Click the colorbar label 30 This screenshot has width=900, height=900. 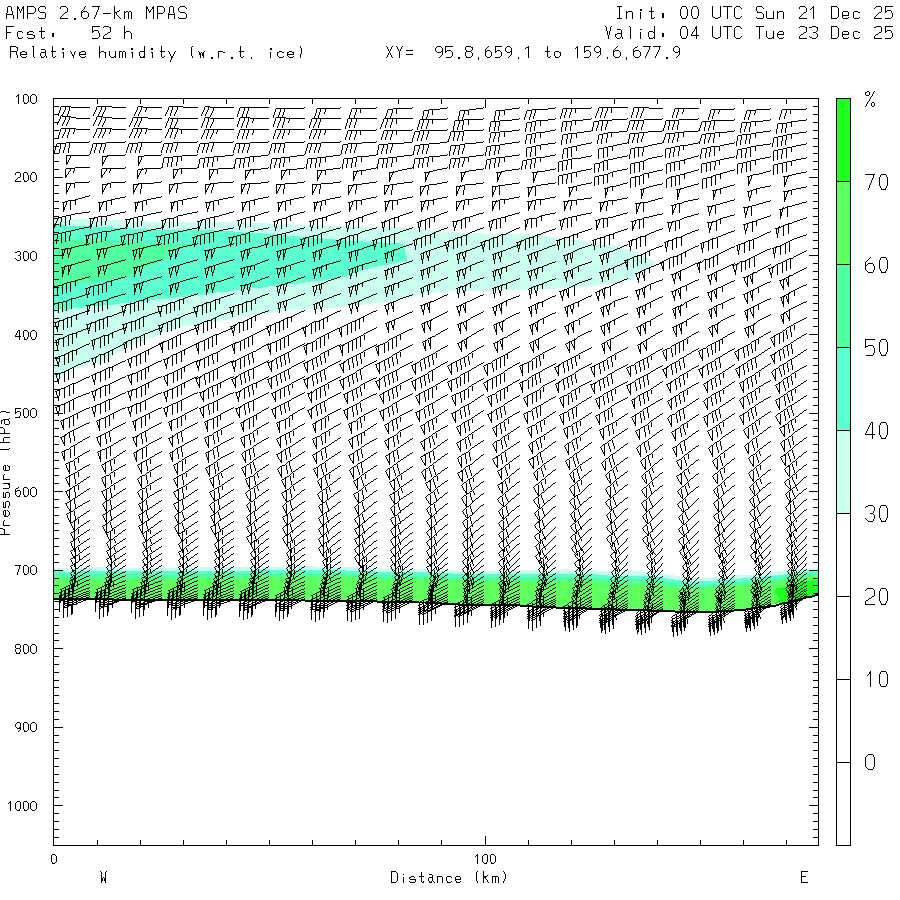(x=876, y=514)
